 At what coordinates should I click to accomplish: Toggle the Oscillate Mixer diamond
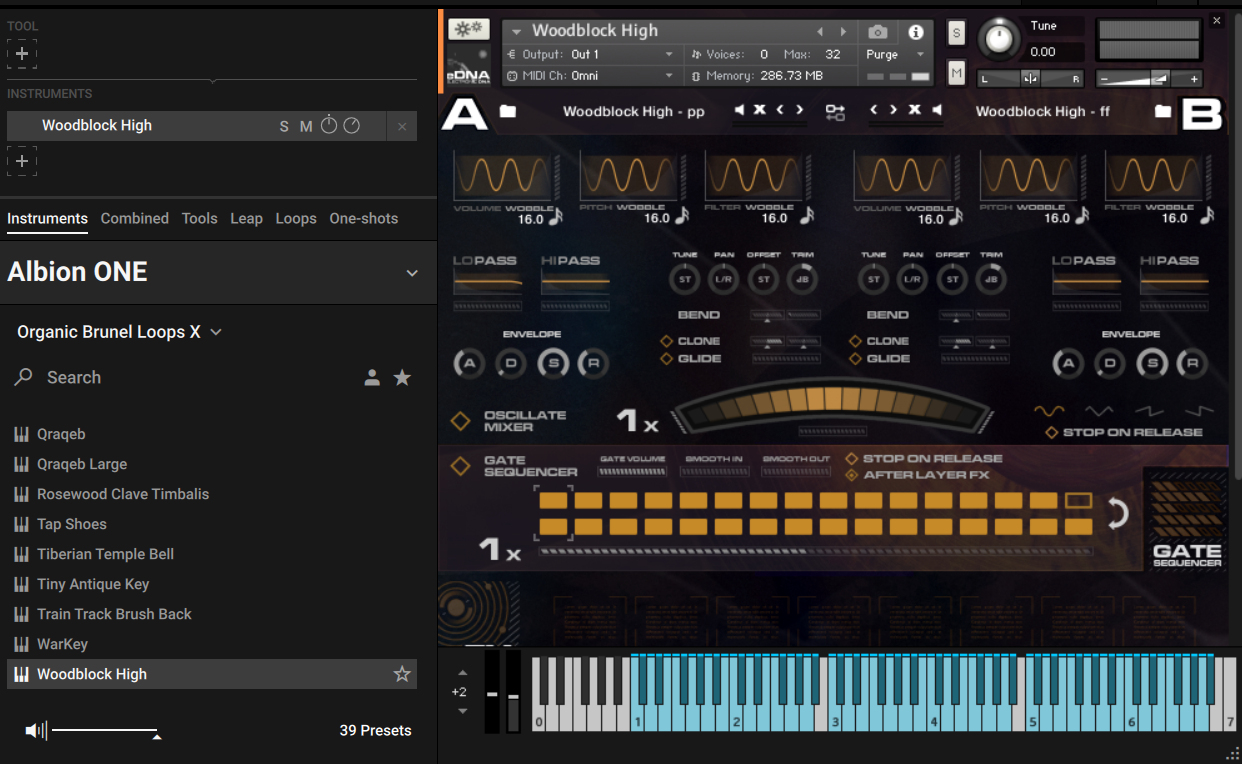click(x=460, y=421)
